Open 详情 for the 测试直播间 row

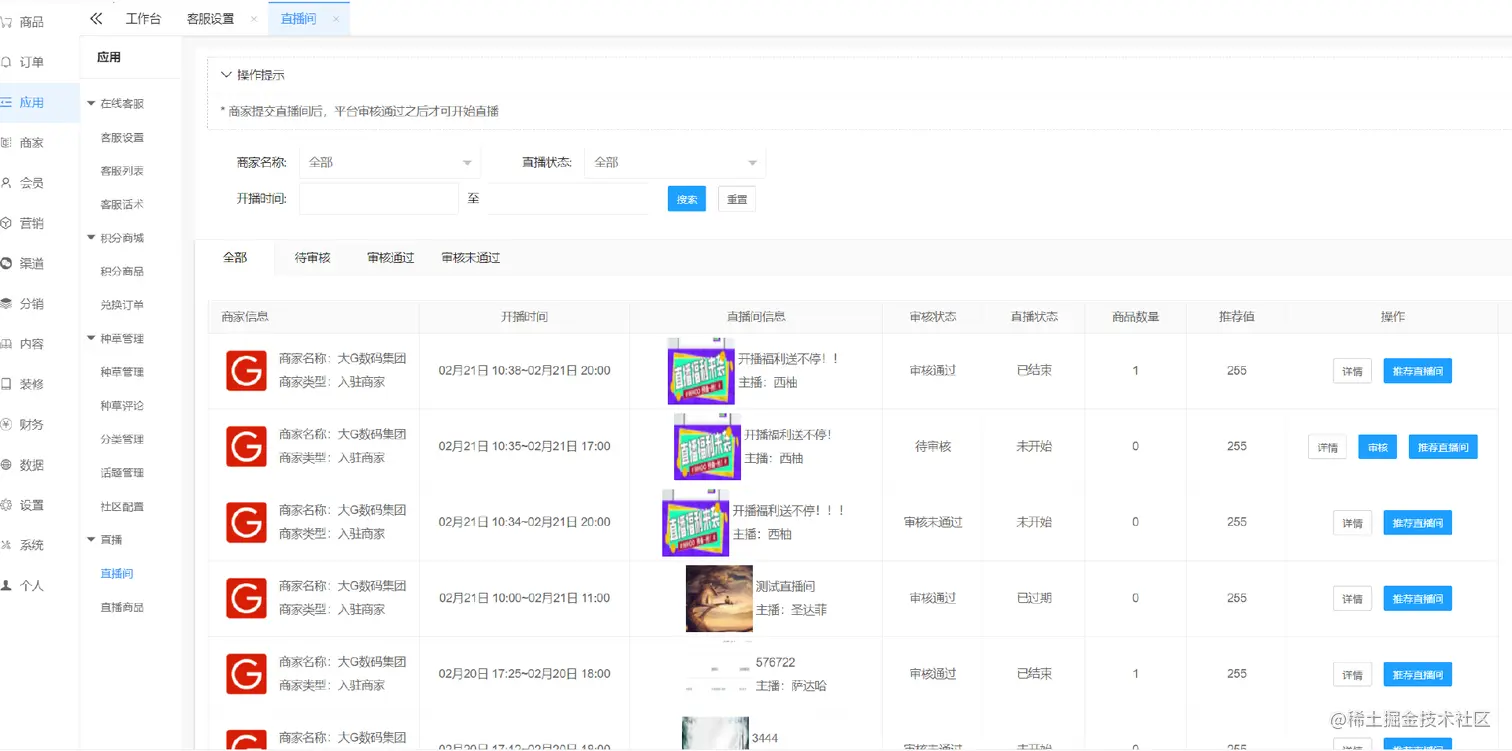pos(1352,599)
